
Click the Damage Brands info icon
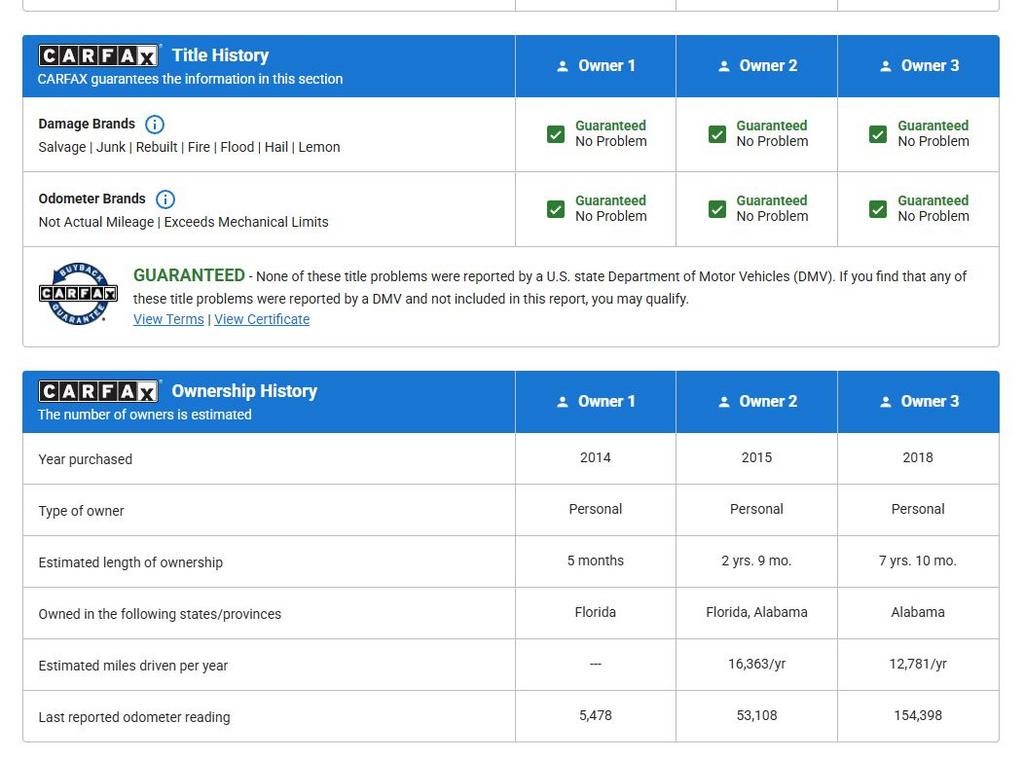[154, 124]
